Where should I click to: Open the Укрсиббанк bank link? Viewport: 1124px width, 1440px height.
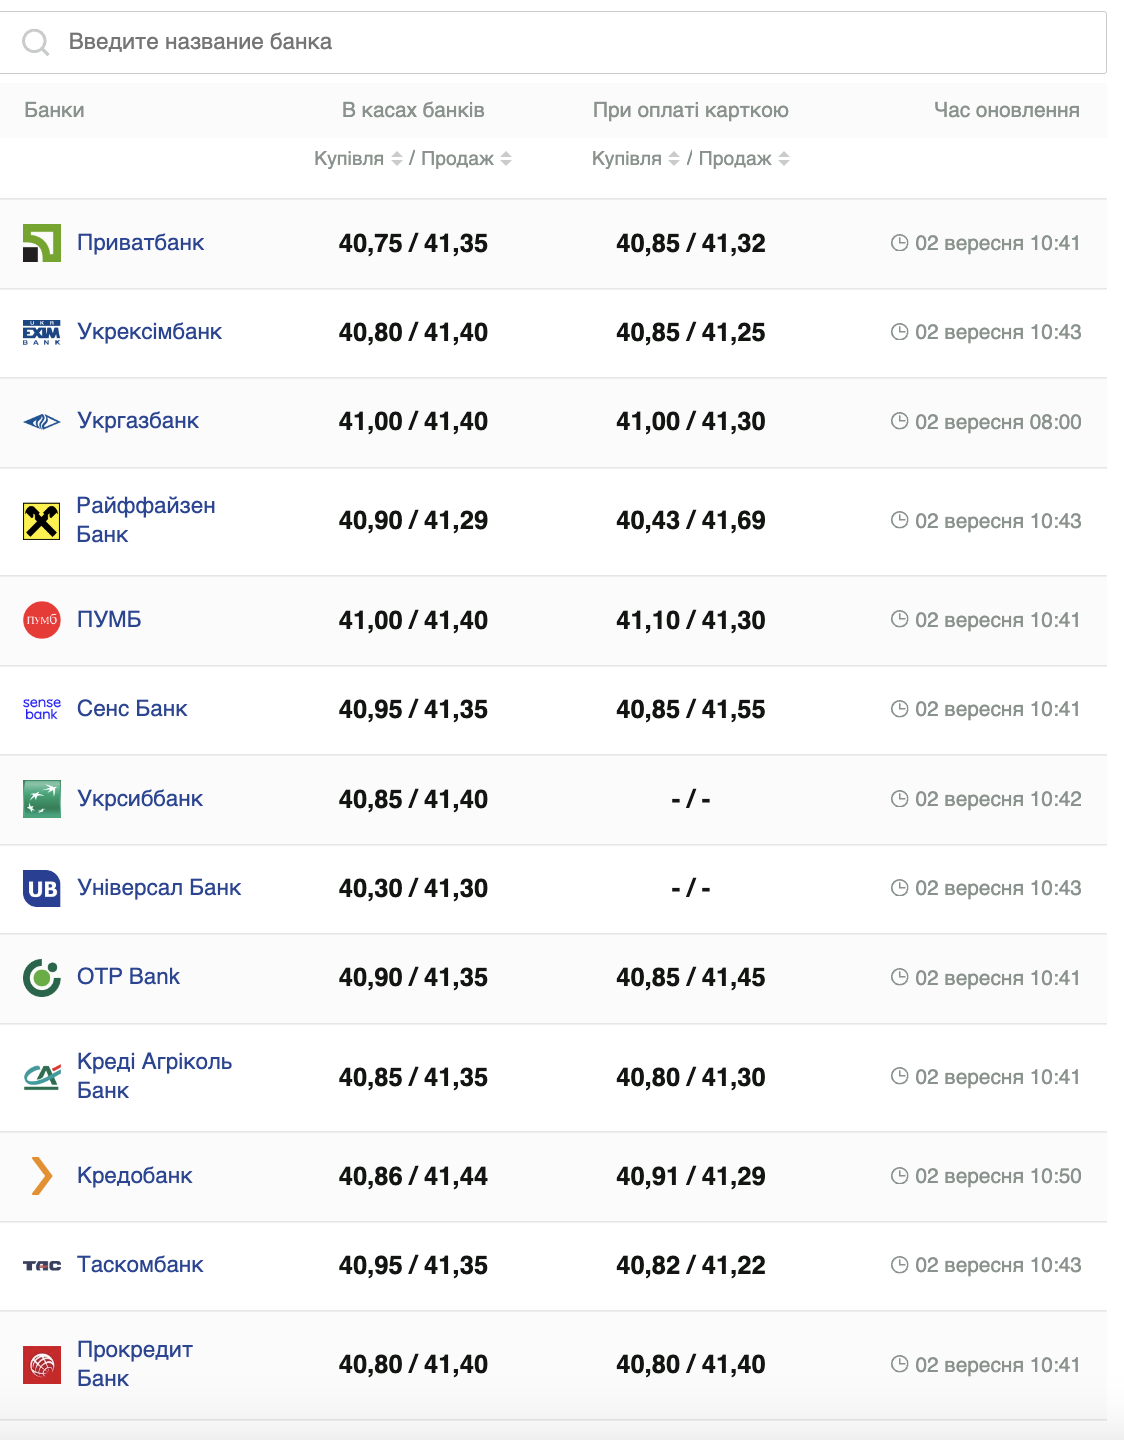click(140, 799)
